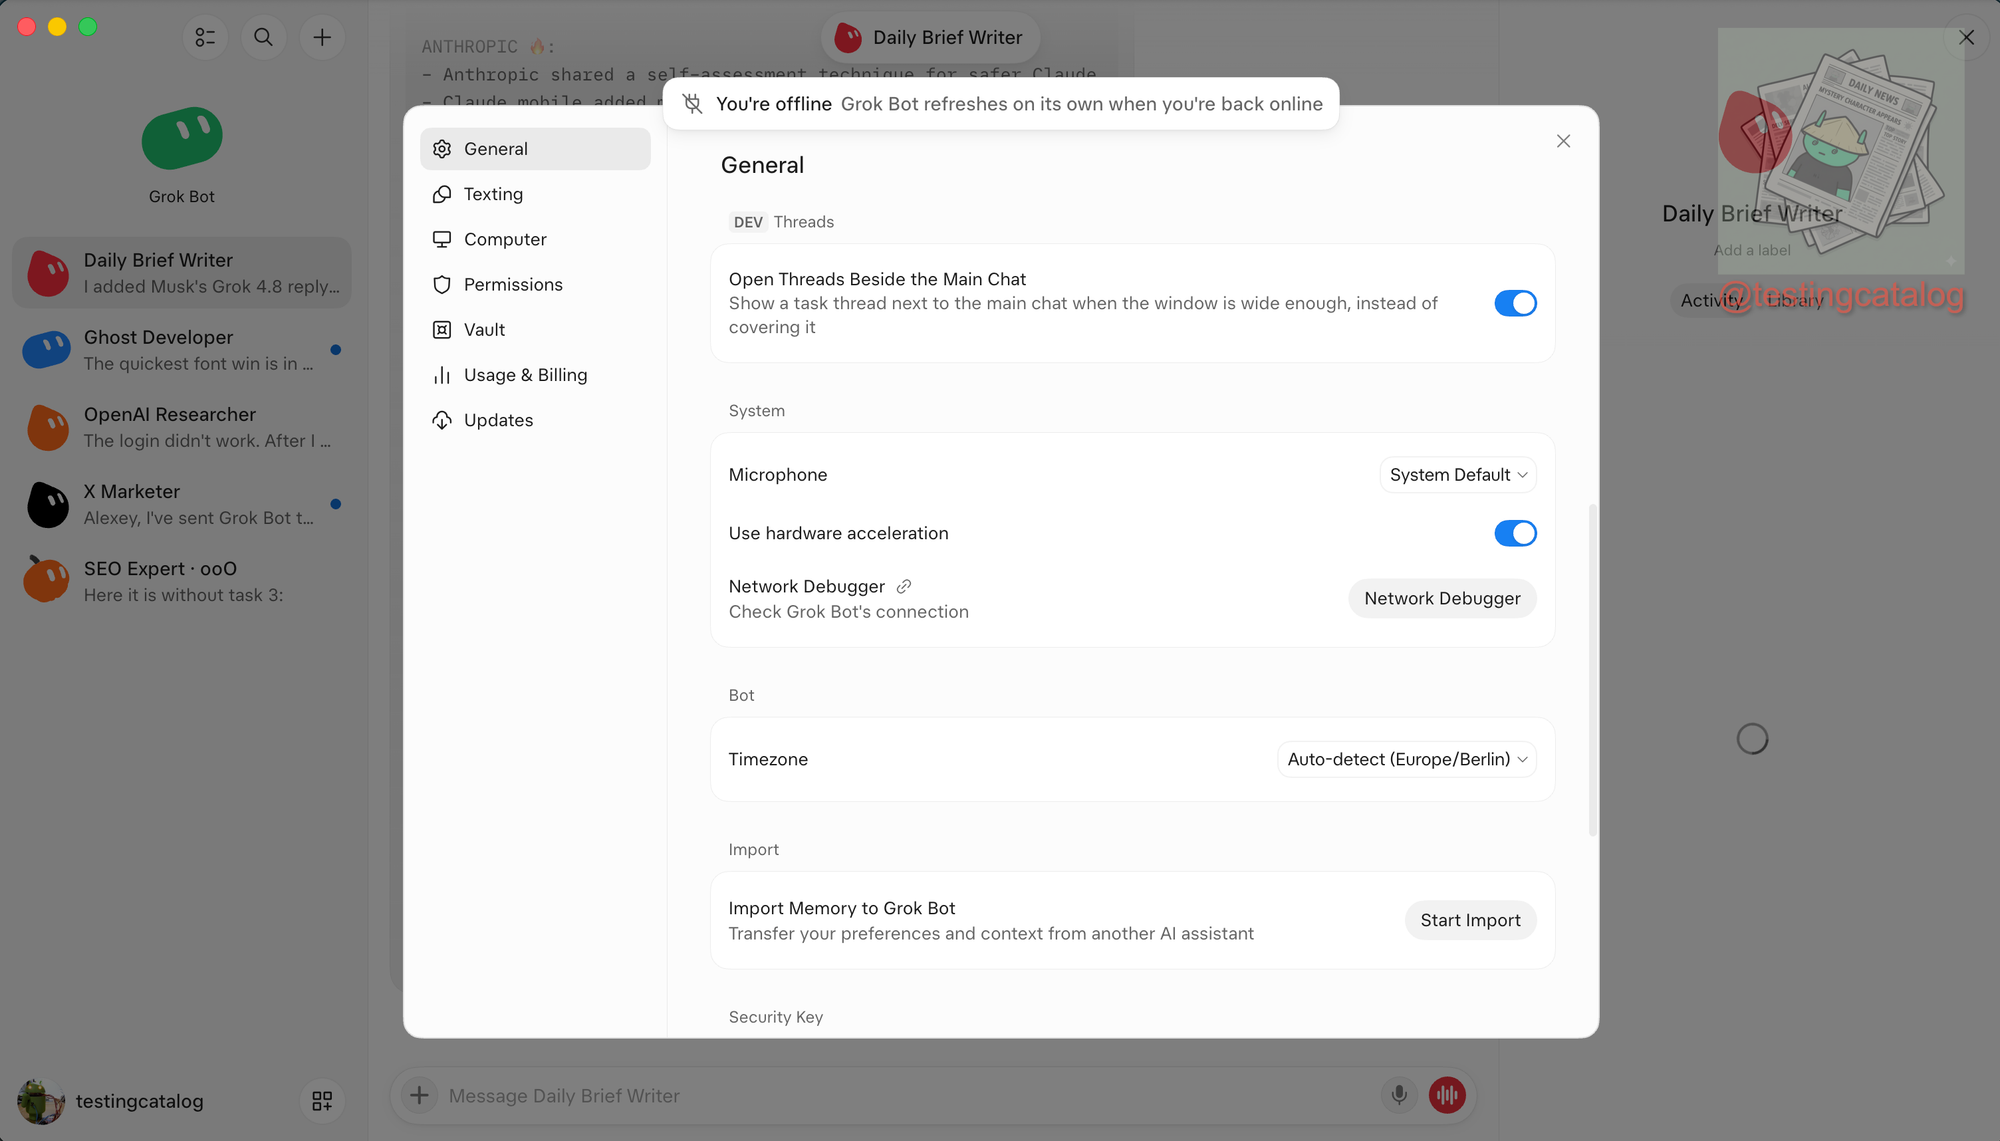Open the Microphone System Default dropdown
The width and height of the screenshot is (2000, 1141).
pyautogui.click(x=1458, y=475)
